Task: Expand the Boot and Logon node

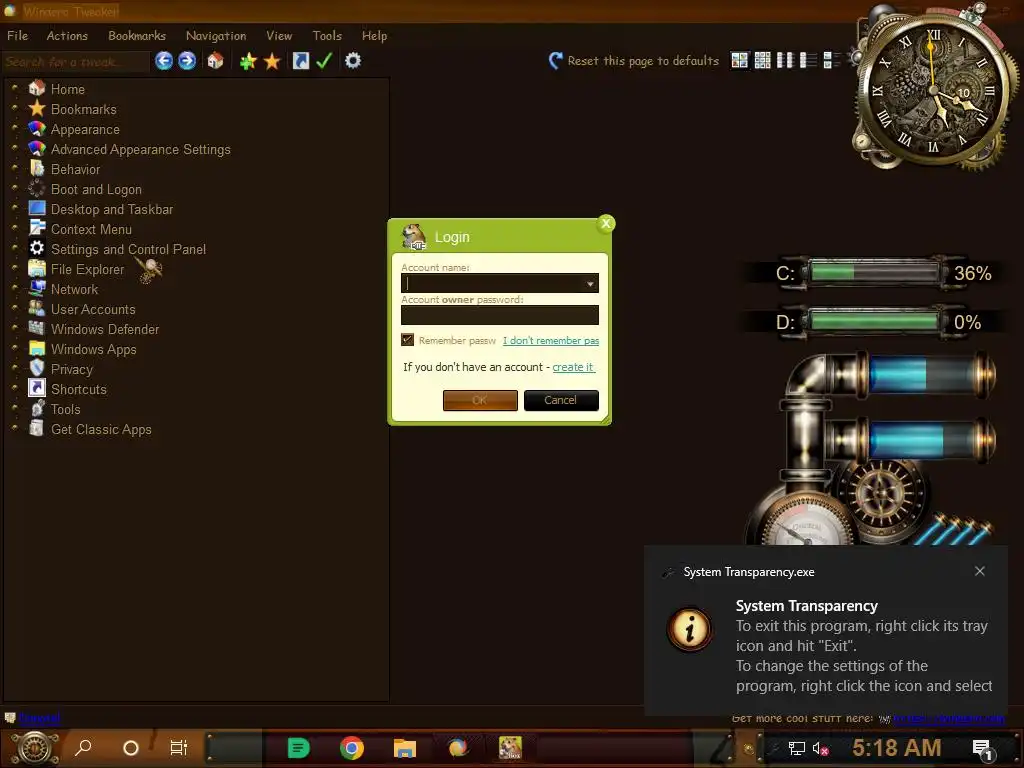Action: 15,187
